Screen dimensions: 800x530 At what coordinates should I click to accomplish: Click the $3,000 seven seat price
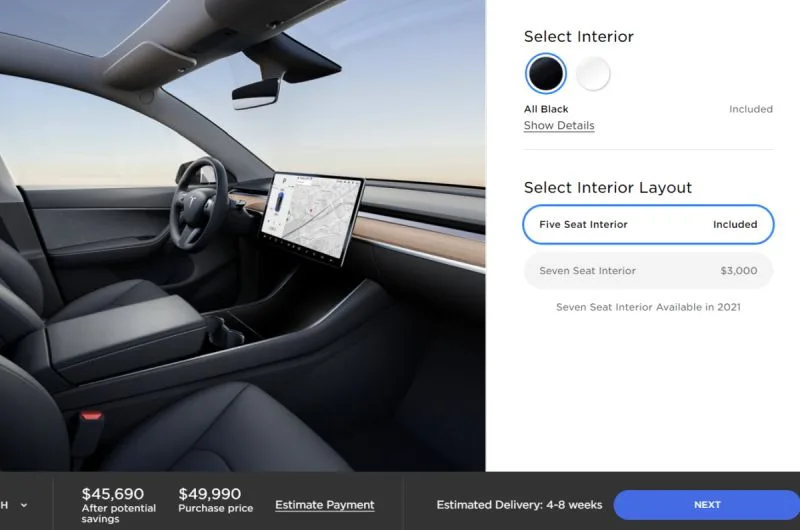(x=738, y=271)
